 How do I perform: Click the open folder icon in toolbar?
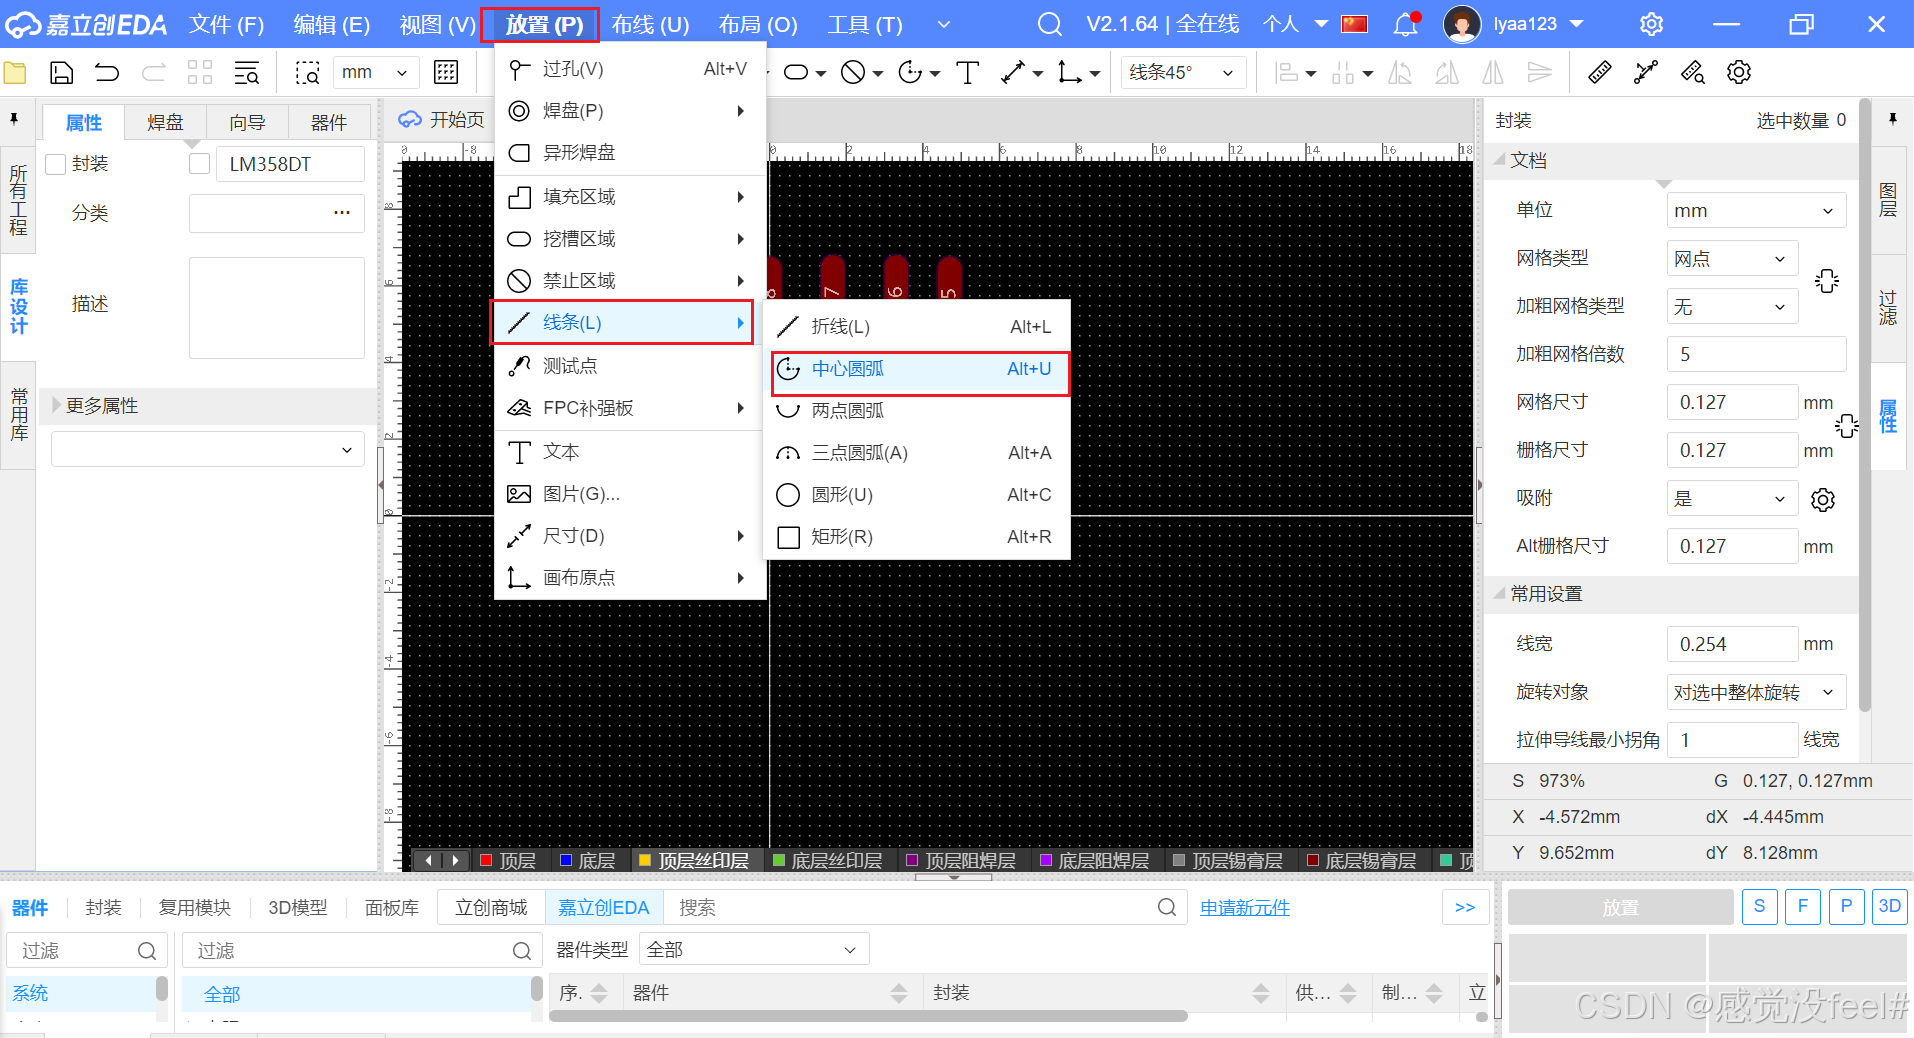click(x=14, y=72)
